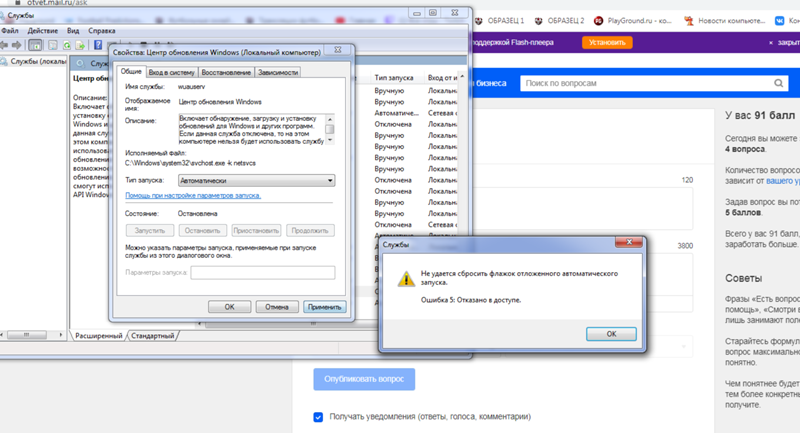Dismiss the Flash banner with the × icon
The height and width of the screenshot is (433, 800).
coord(770,43)
